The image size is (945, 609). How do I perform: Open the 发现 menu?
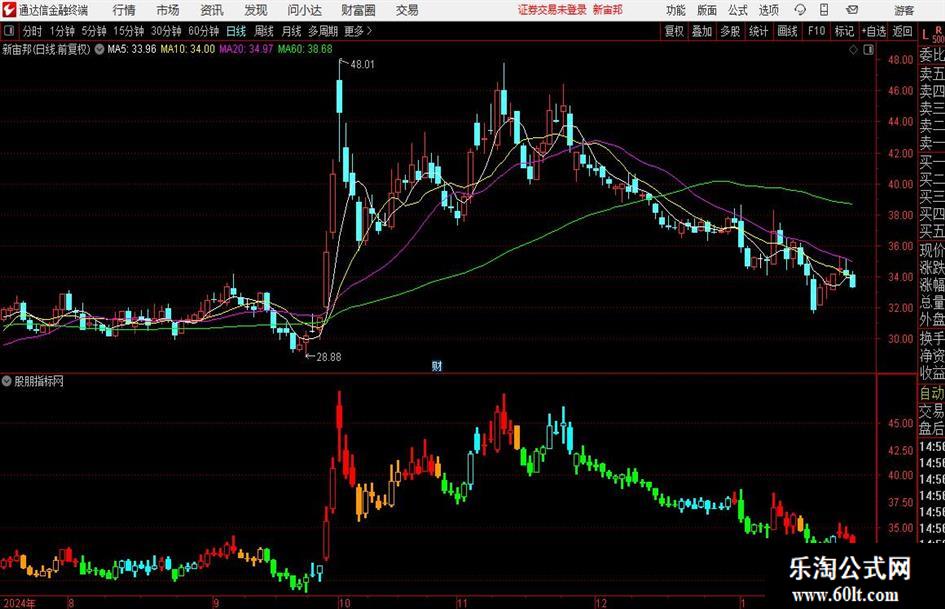tap(256, 10)
